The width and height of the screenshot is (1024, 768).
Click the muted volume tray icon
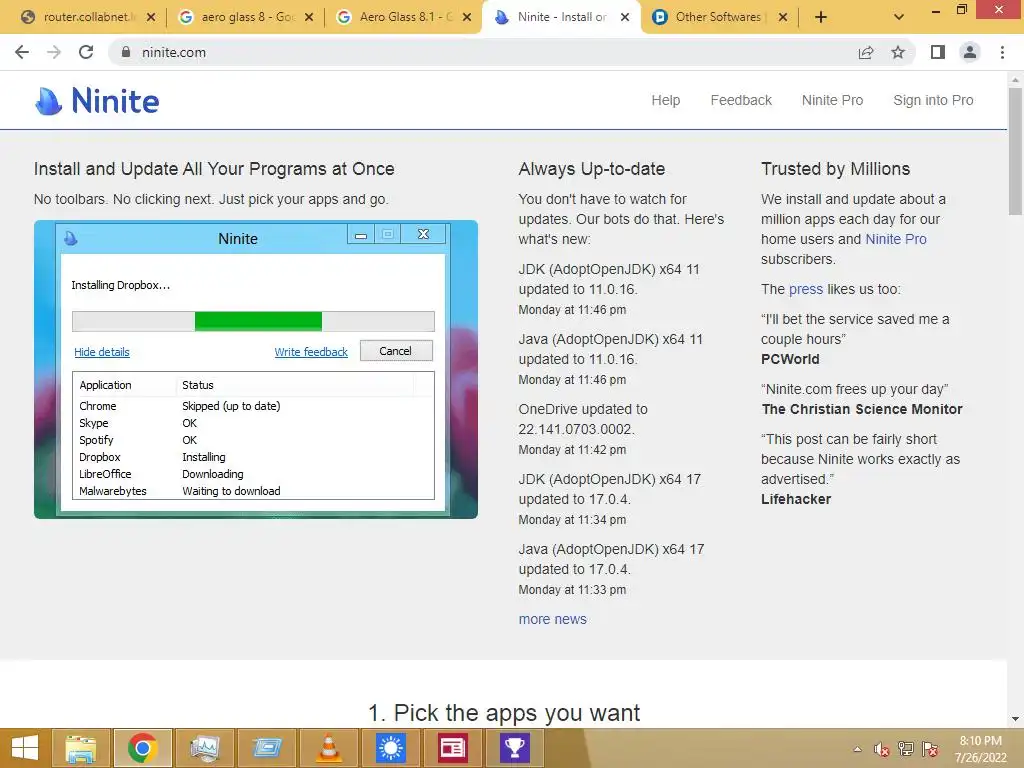881,749
